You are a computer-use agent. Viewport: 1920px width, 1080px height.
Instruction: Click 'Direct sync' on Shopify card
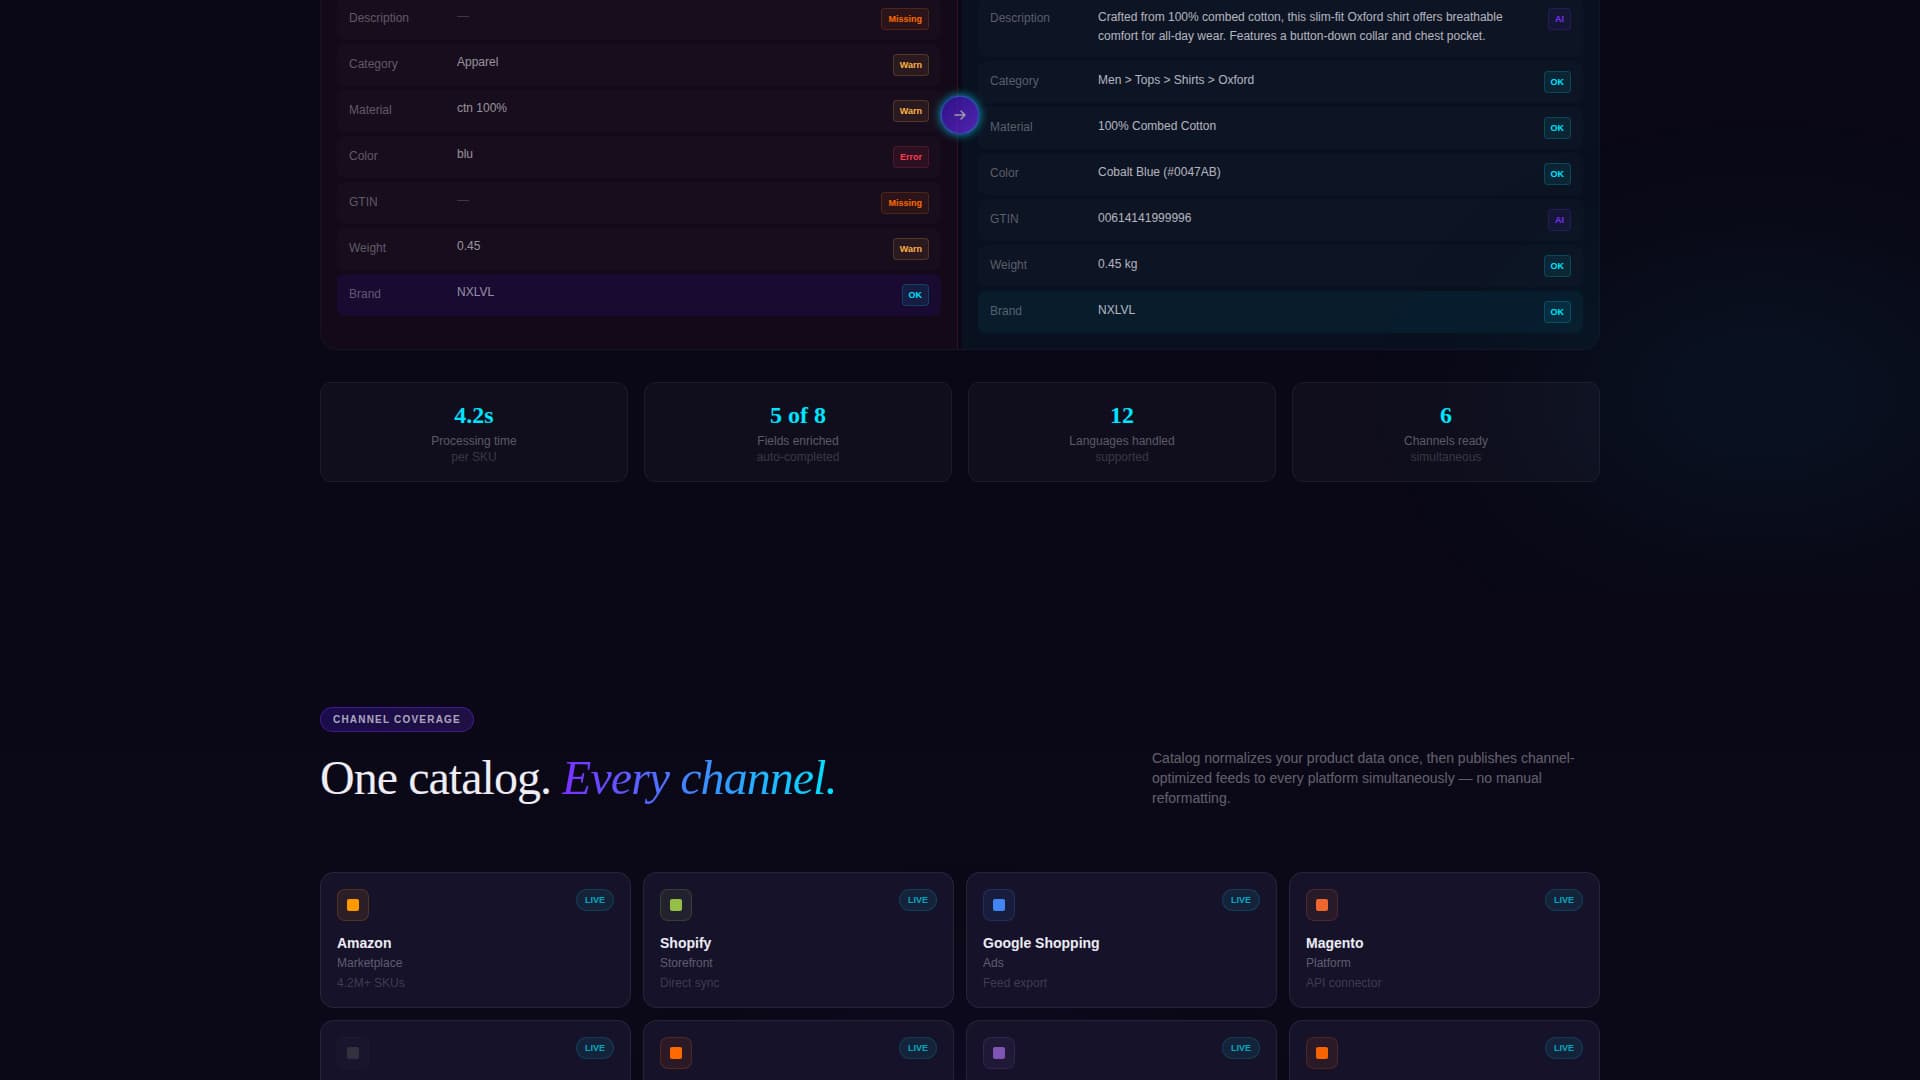pos(689,983)
